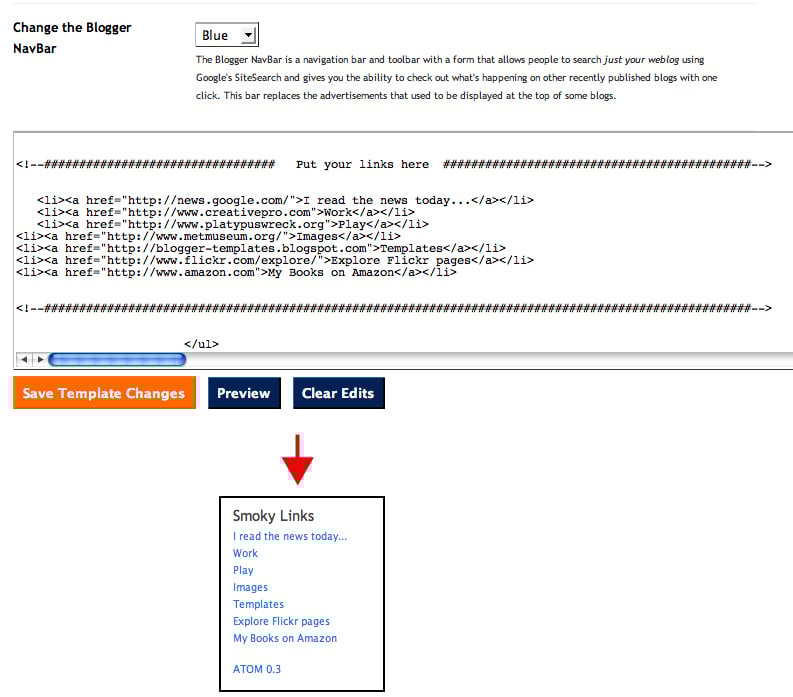Visit the Images link
Screen dimensions: 793x697
[250, 587]
